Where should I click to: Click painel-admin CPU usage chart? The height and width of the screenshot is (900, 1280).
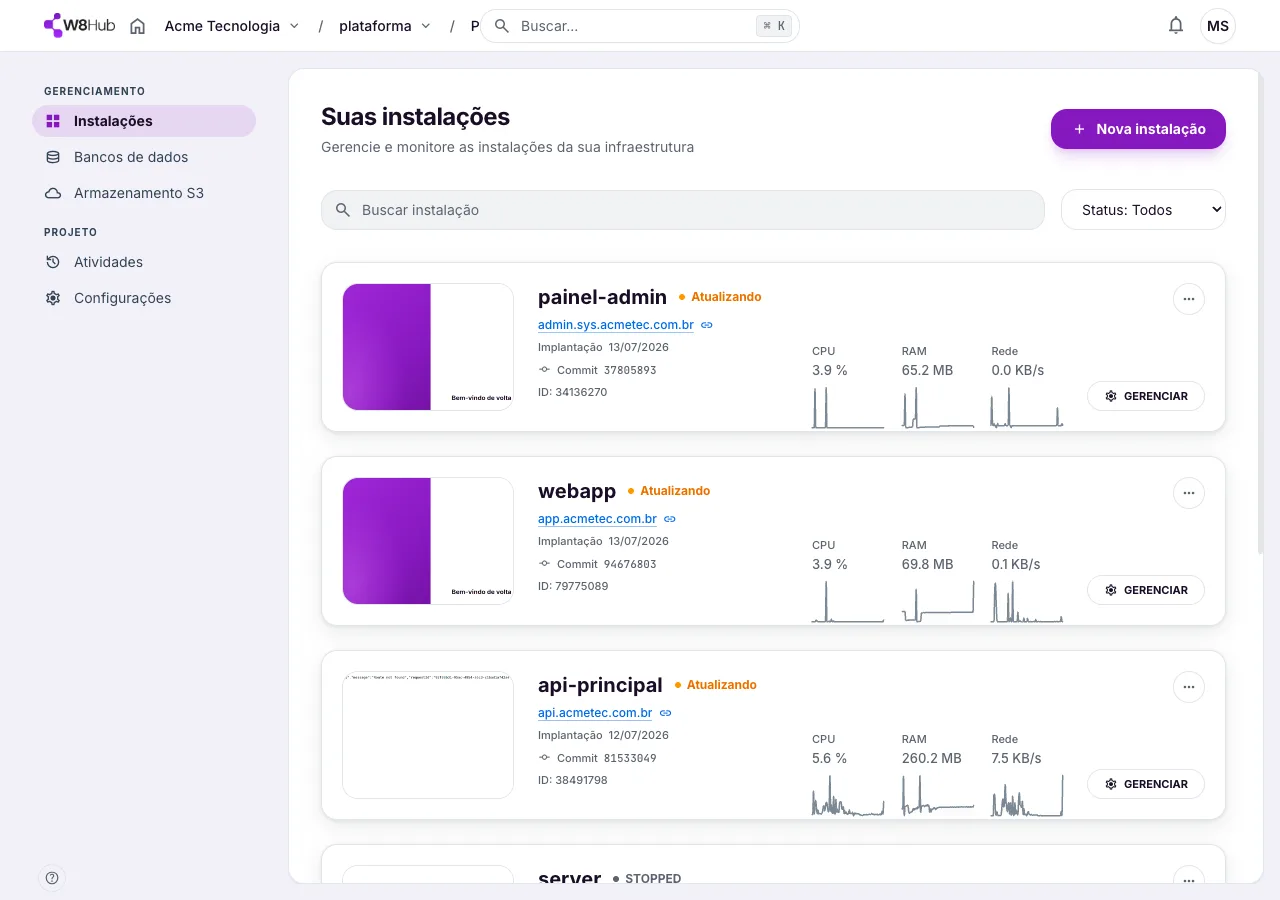[x=848, y=408]
